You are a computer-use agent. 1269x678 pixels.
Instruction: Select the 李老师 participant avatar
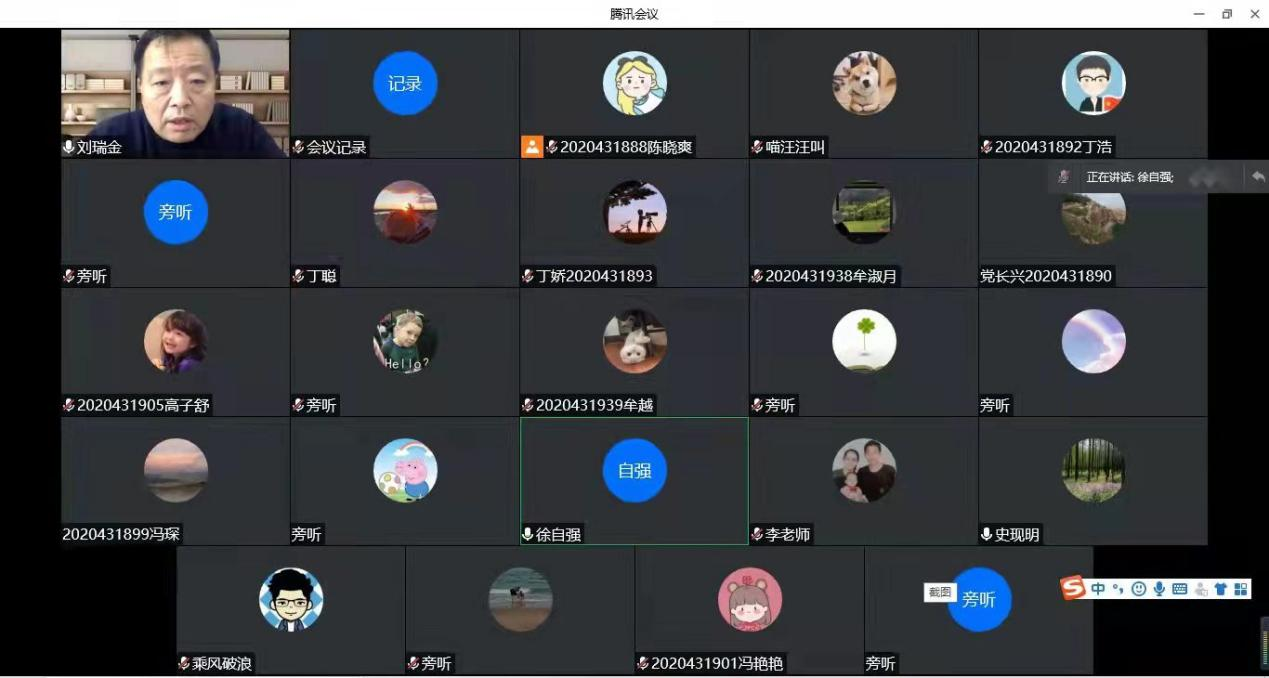(864, 470)
